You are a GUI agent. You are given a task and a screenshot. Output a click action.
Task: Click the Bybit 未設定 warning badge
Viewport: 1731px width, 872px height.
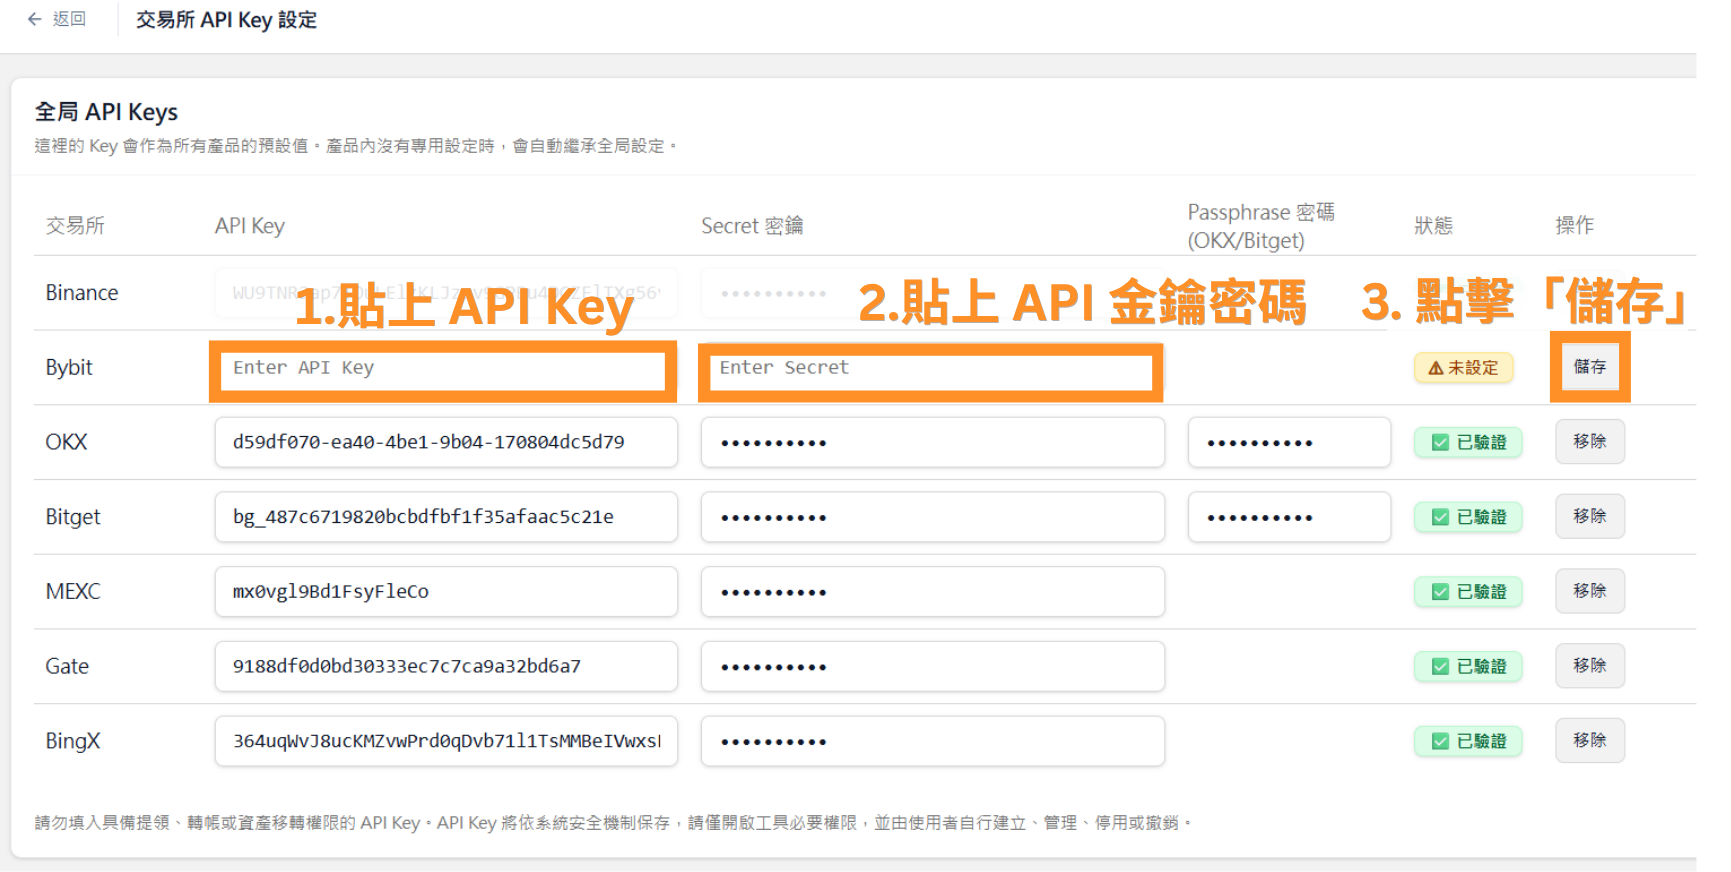pos(1463,368)
